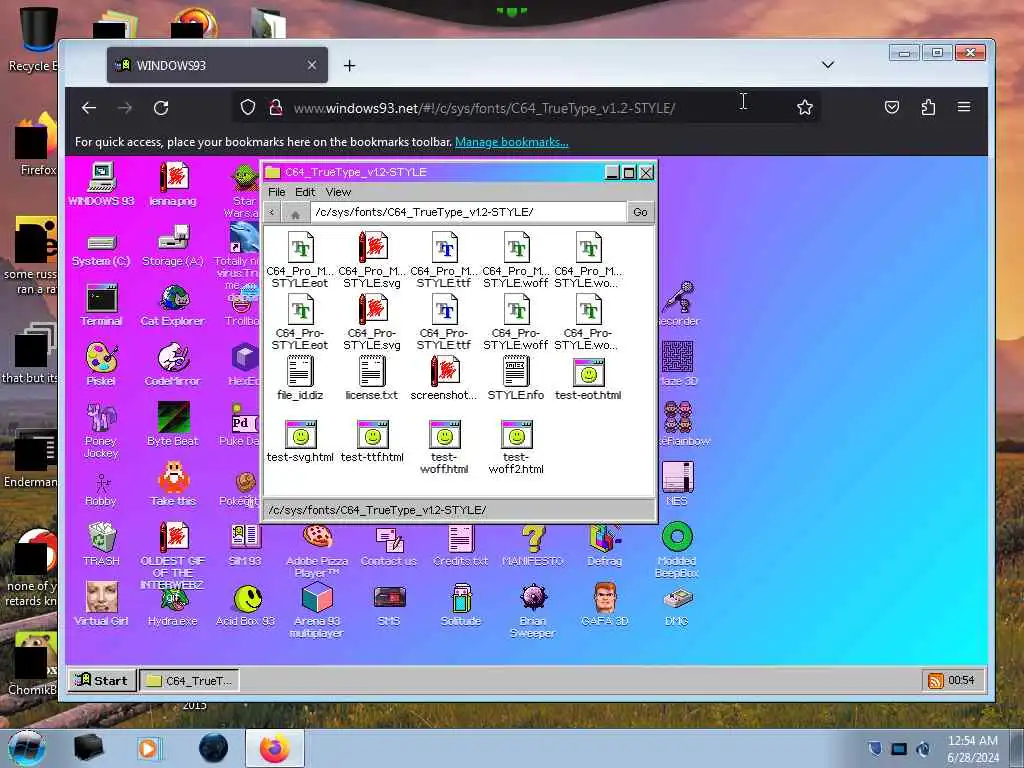Open test-ttf.html file
The image size is (1024, 768).
click(372, 441)
